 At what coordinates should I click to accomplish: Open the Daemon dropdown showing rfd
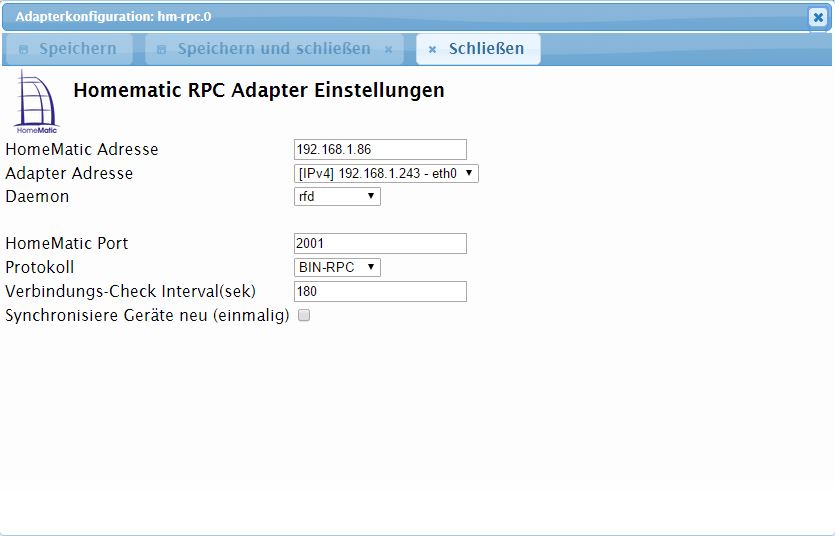click(337, 196)
